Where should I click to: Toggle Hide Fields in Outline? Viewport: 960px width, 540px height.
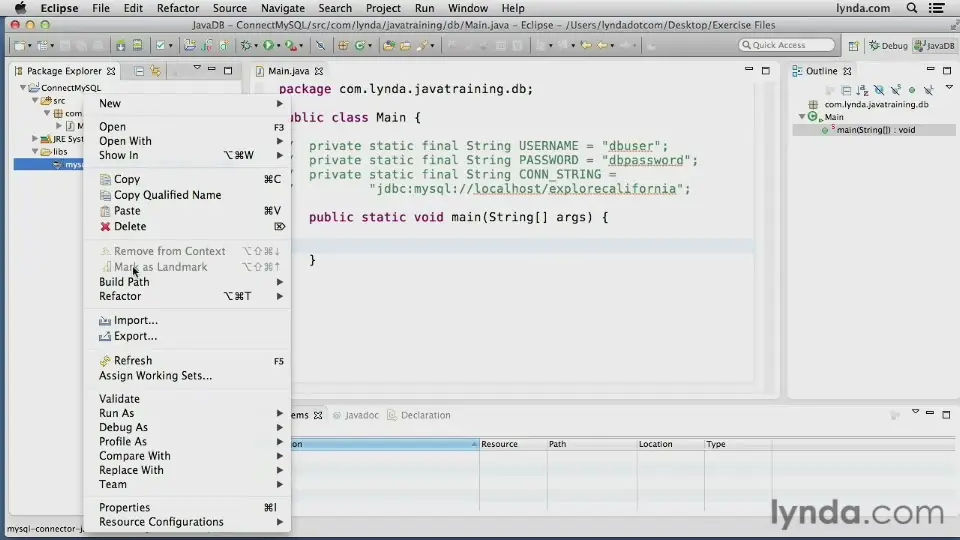click(879, 91)
